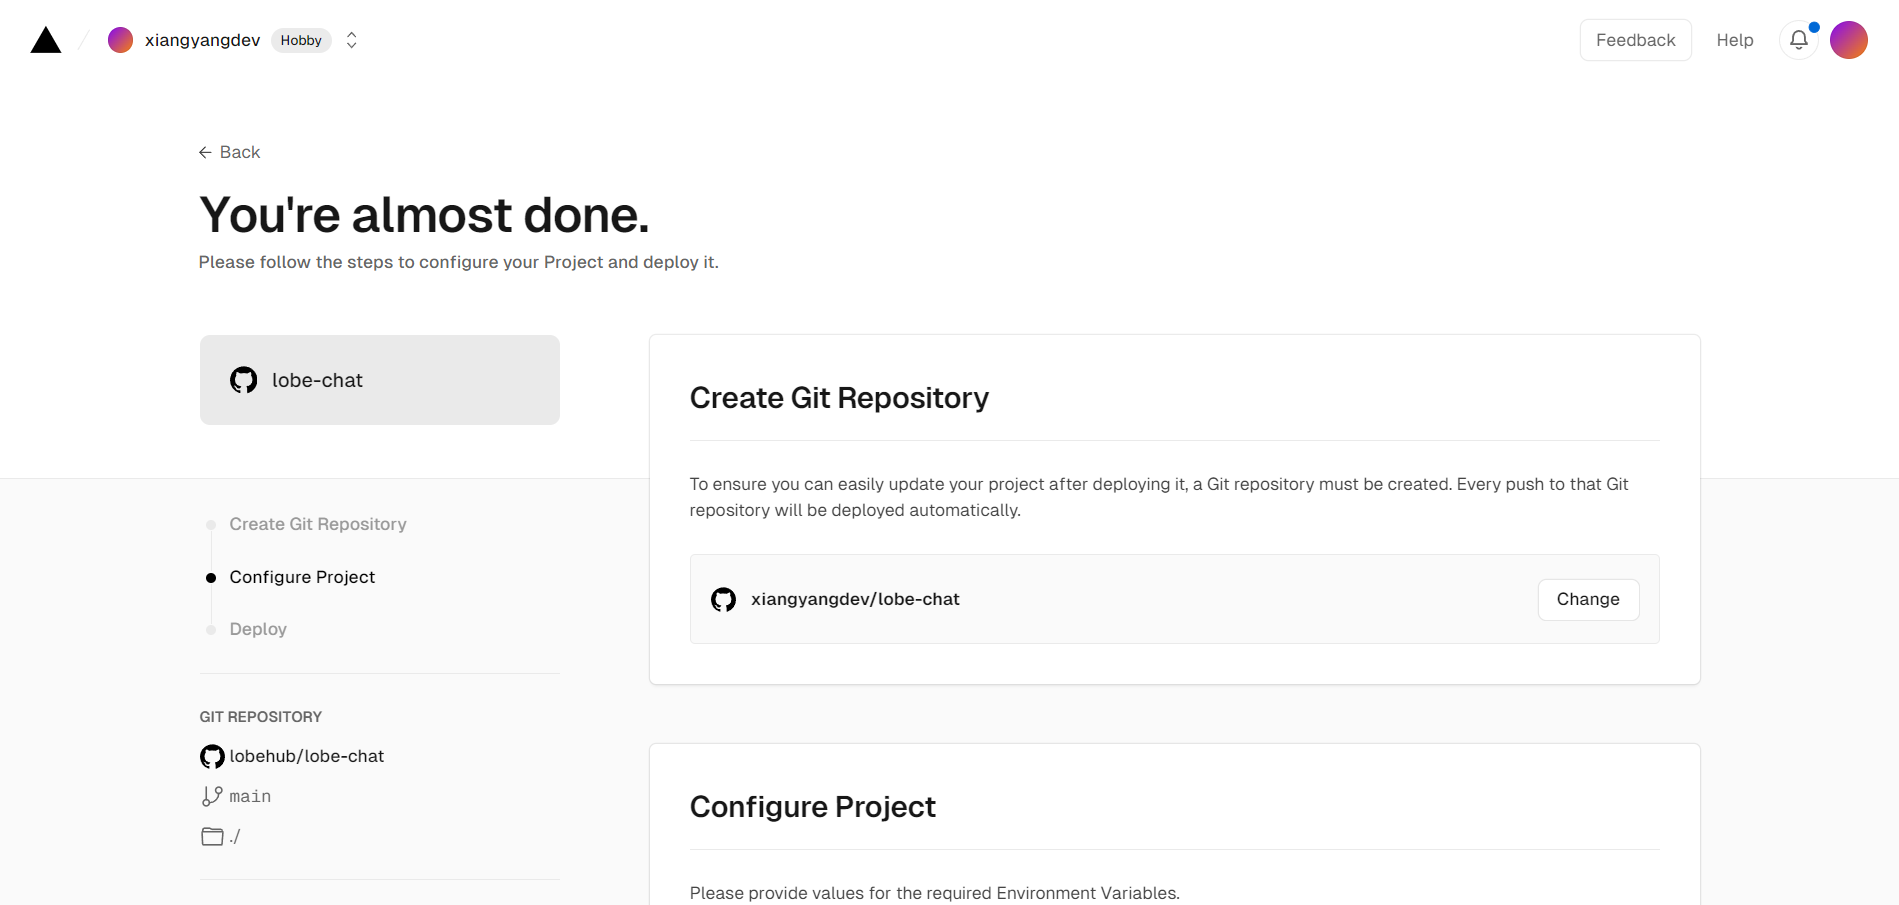Screen dimensions: 1899x905
Task: Open the notifications bell
Action: 1798,40
